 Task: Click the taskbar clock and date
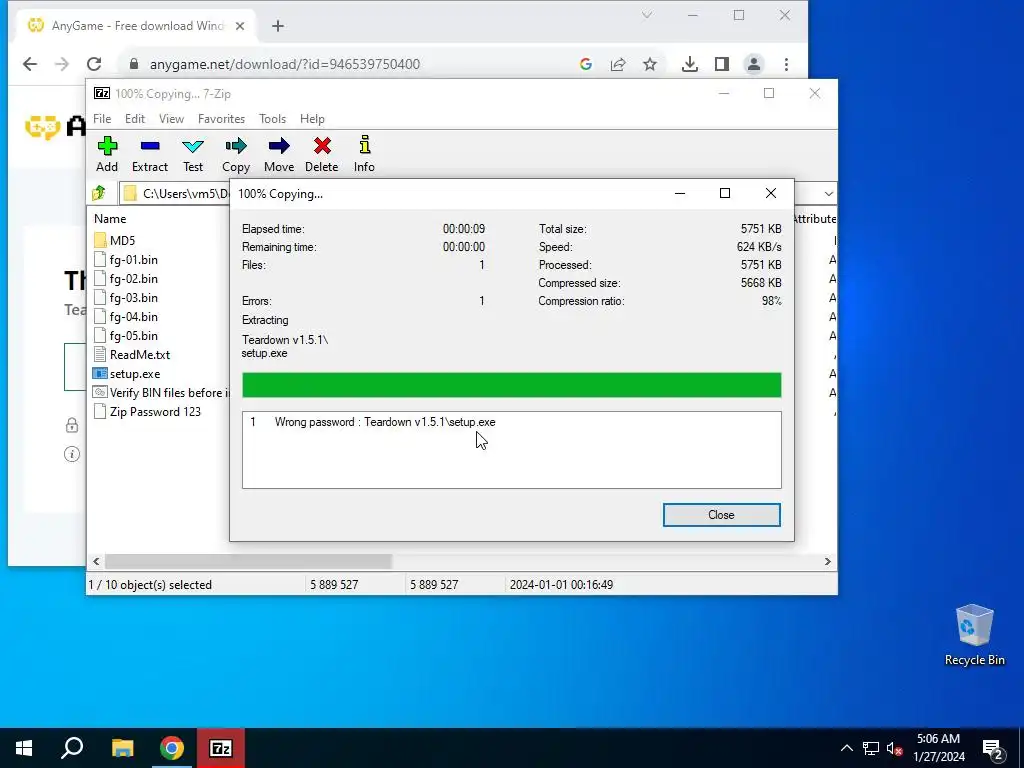click(x=938, y=748)
